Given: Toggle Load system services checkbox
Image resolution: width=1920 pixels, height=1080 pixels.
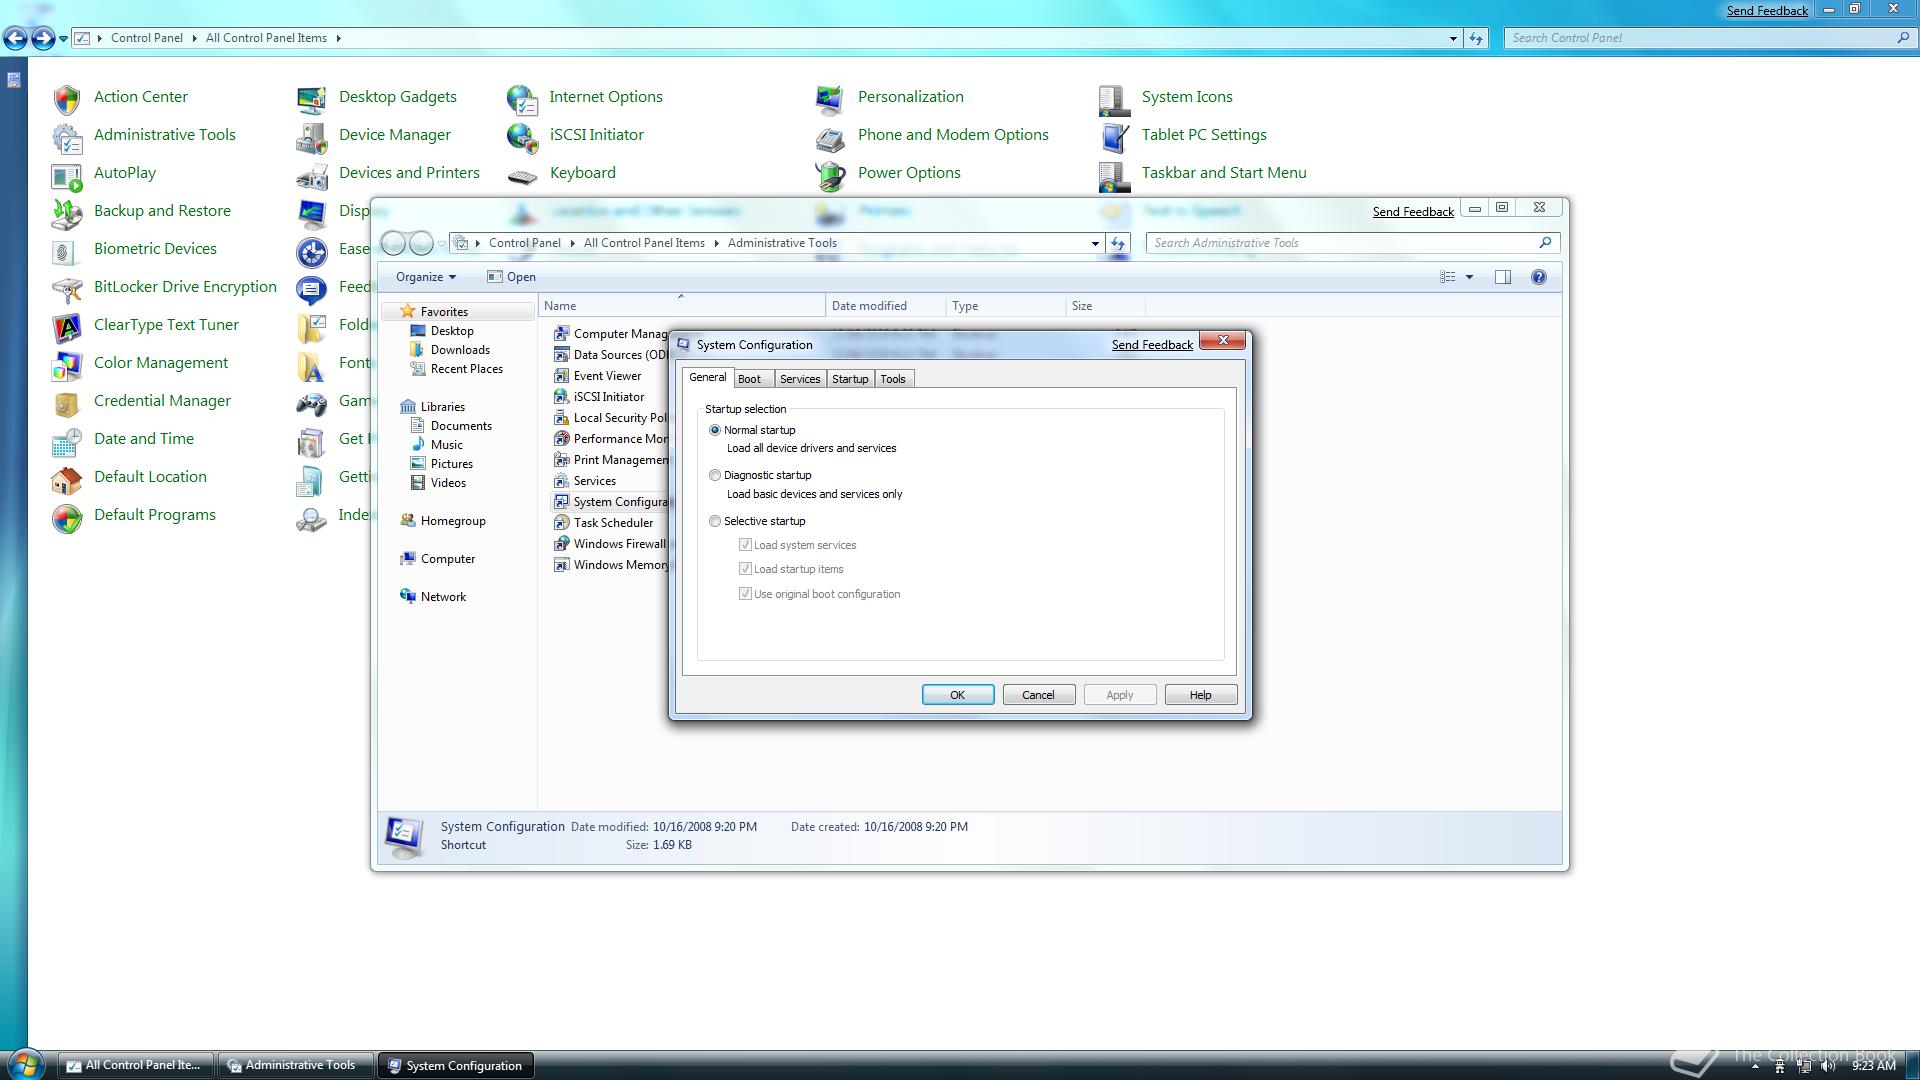Looking at the screenshot, I should (x=745, y=545).
